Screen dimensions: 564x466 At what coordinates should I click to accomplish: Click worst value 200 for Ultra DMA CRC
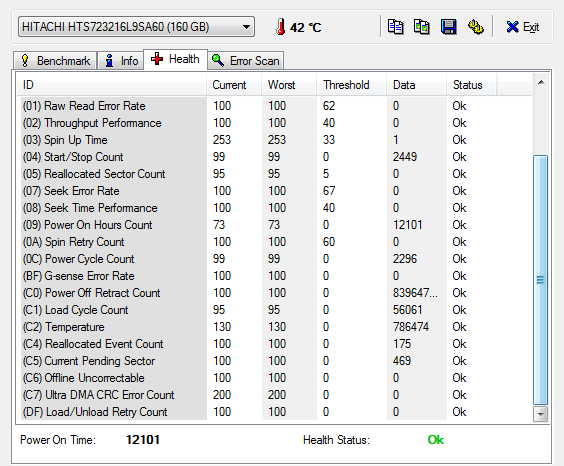click(277, 395)
